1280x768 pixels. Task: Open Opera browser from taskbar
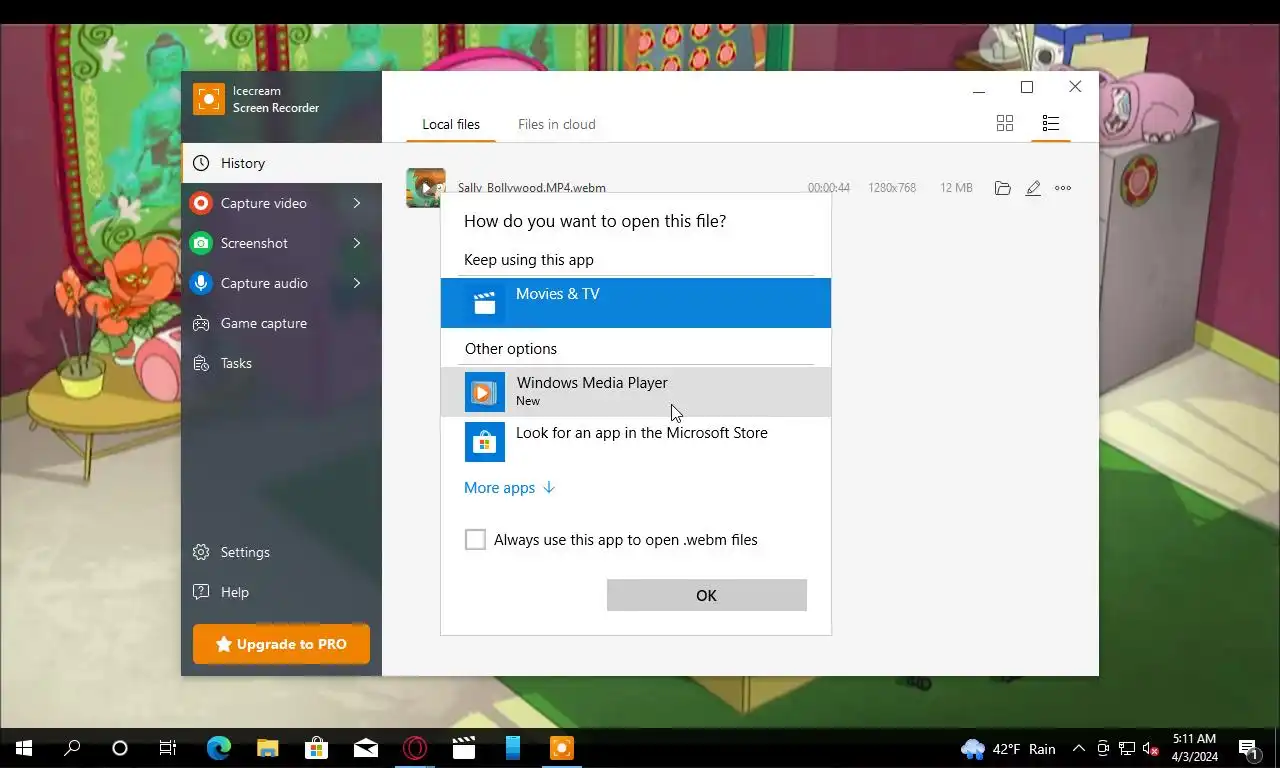(x=414, y=748)
